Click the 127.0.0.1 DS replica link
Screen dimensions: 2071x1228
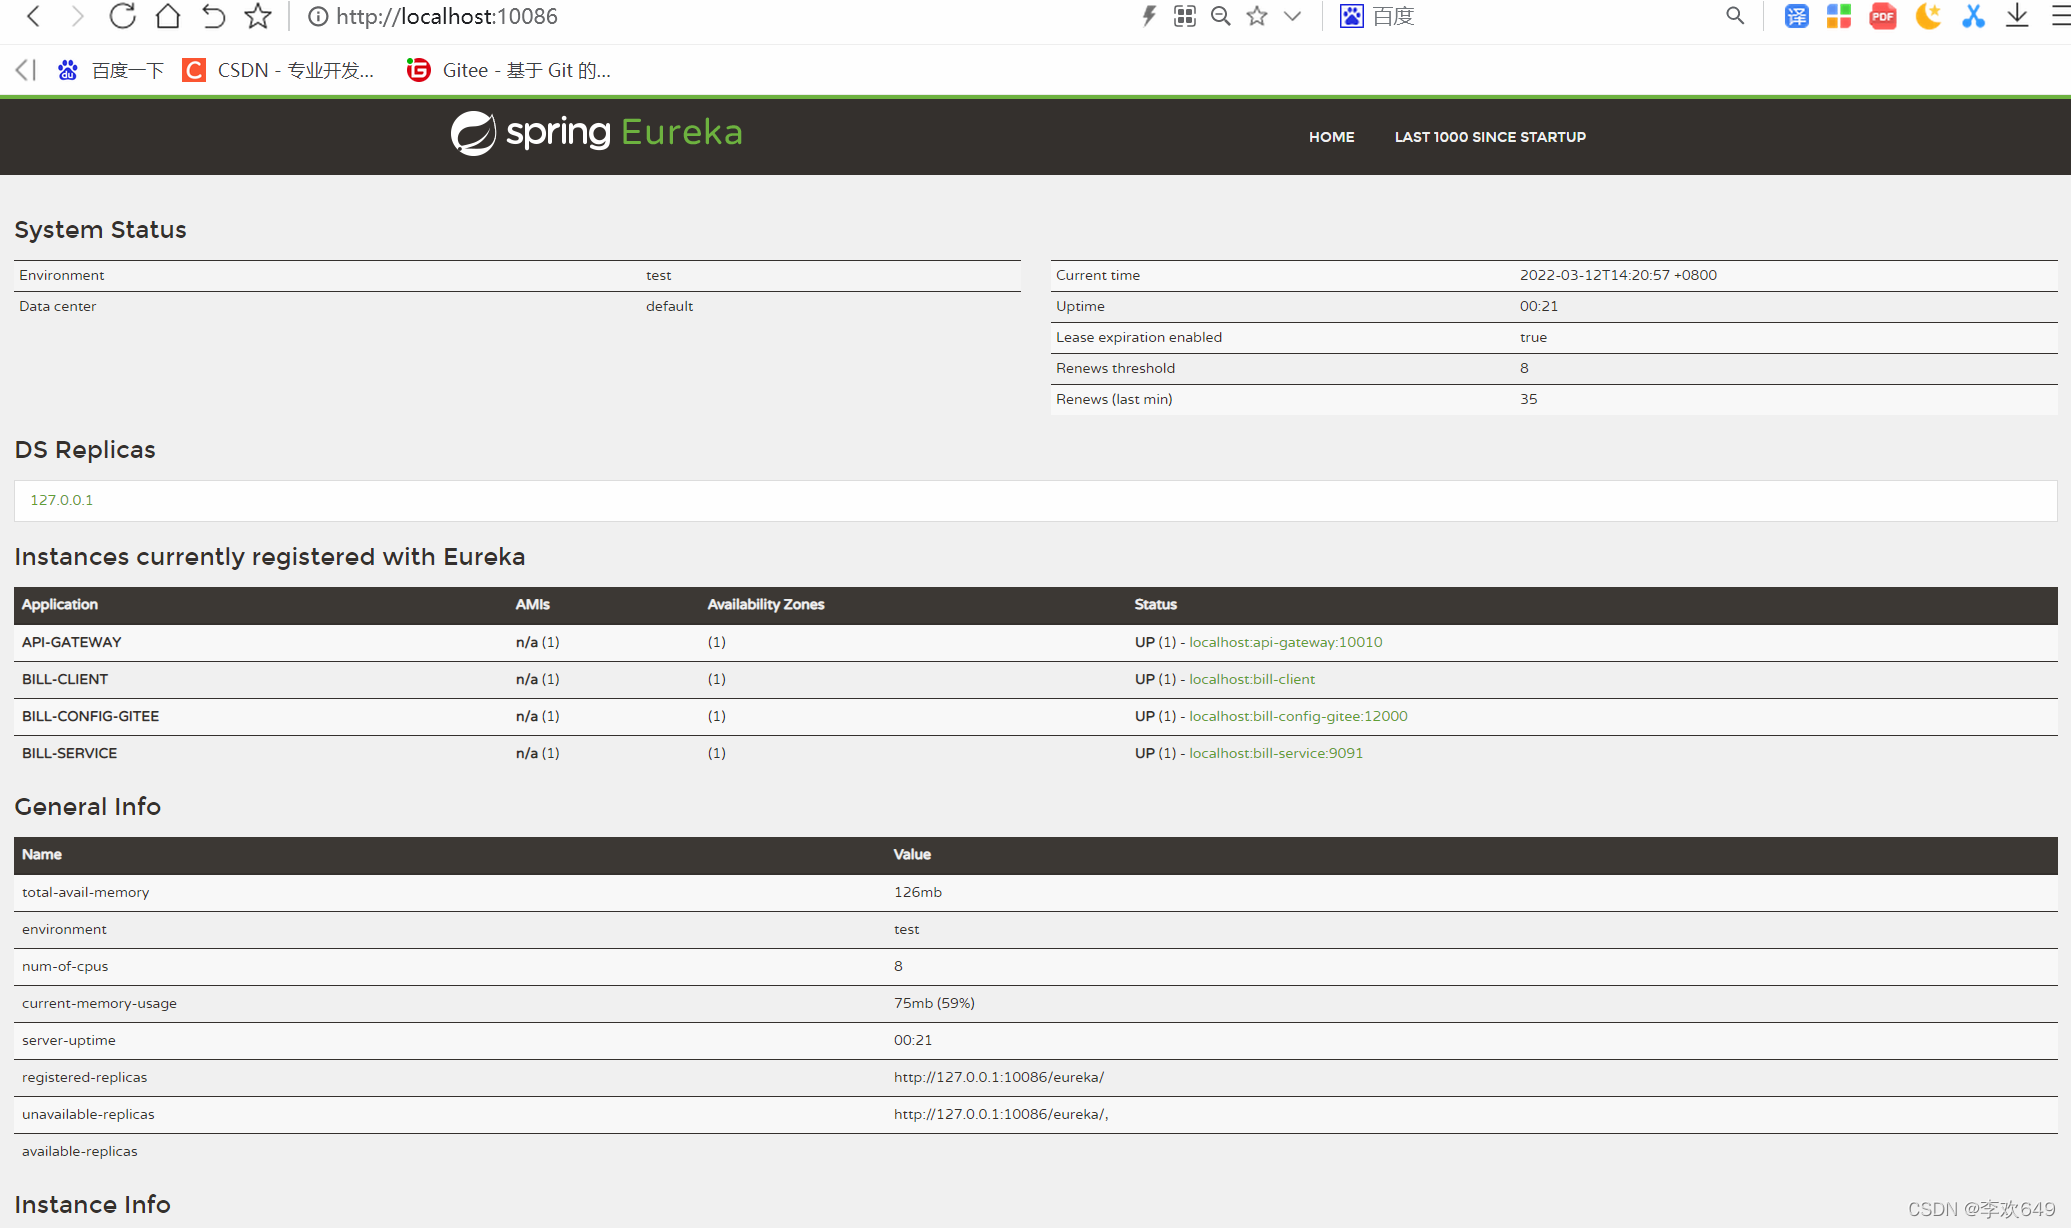(x=61, y=500)
